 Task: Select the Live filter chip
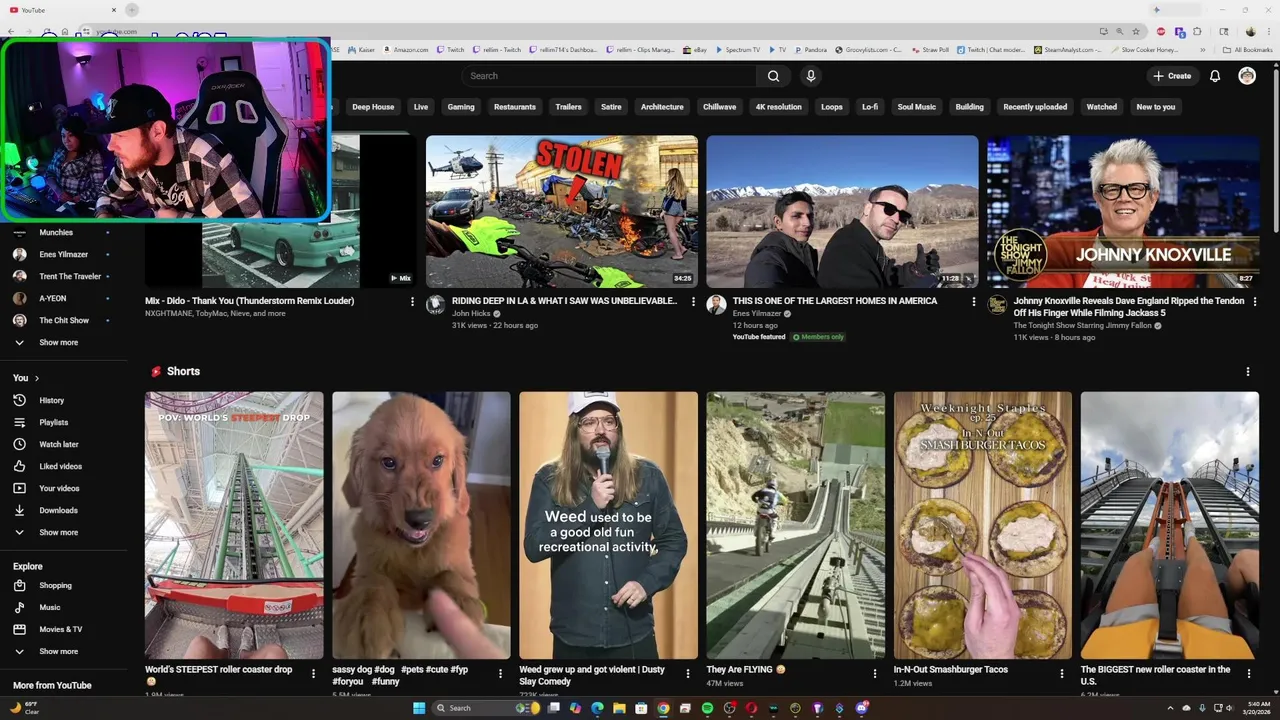[421, 107]
